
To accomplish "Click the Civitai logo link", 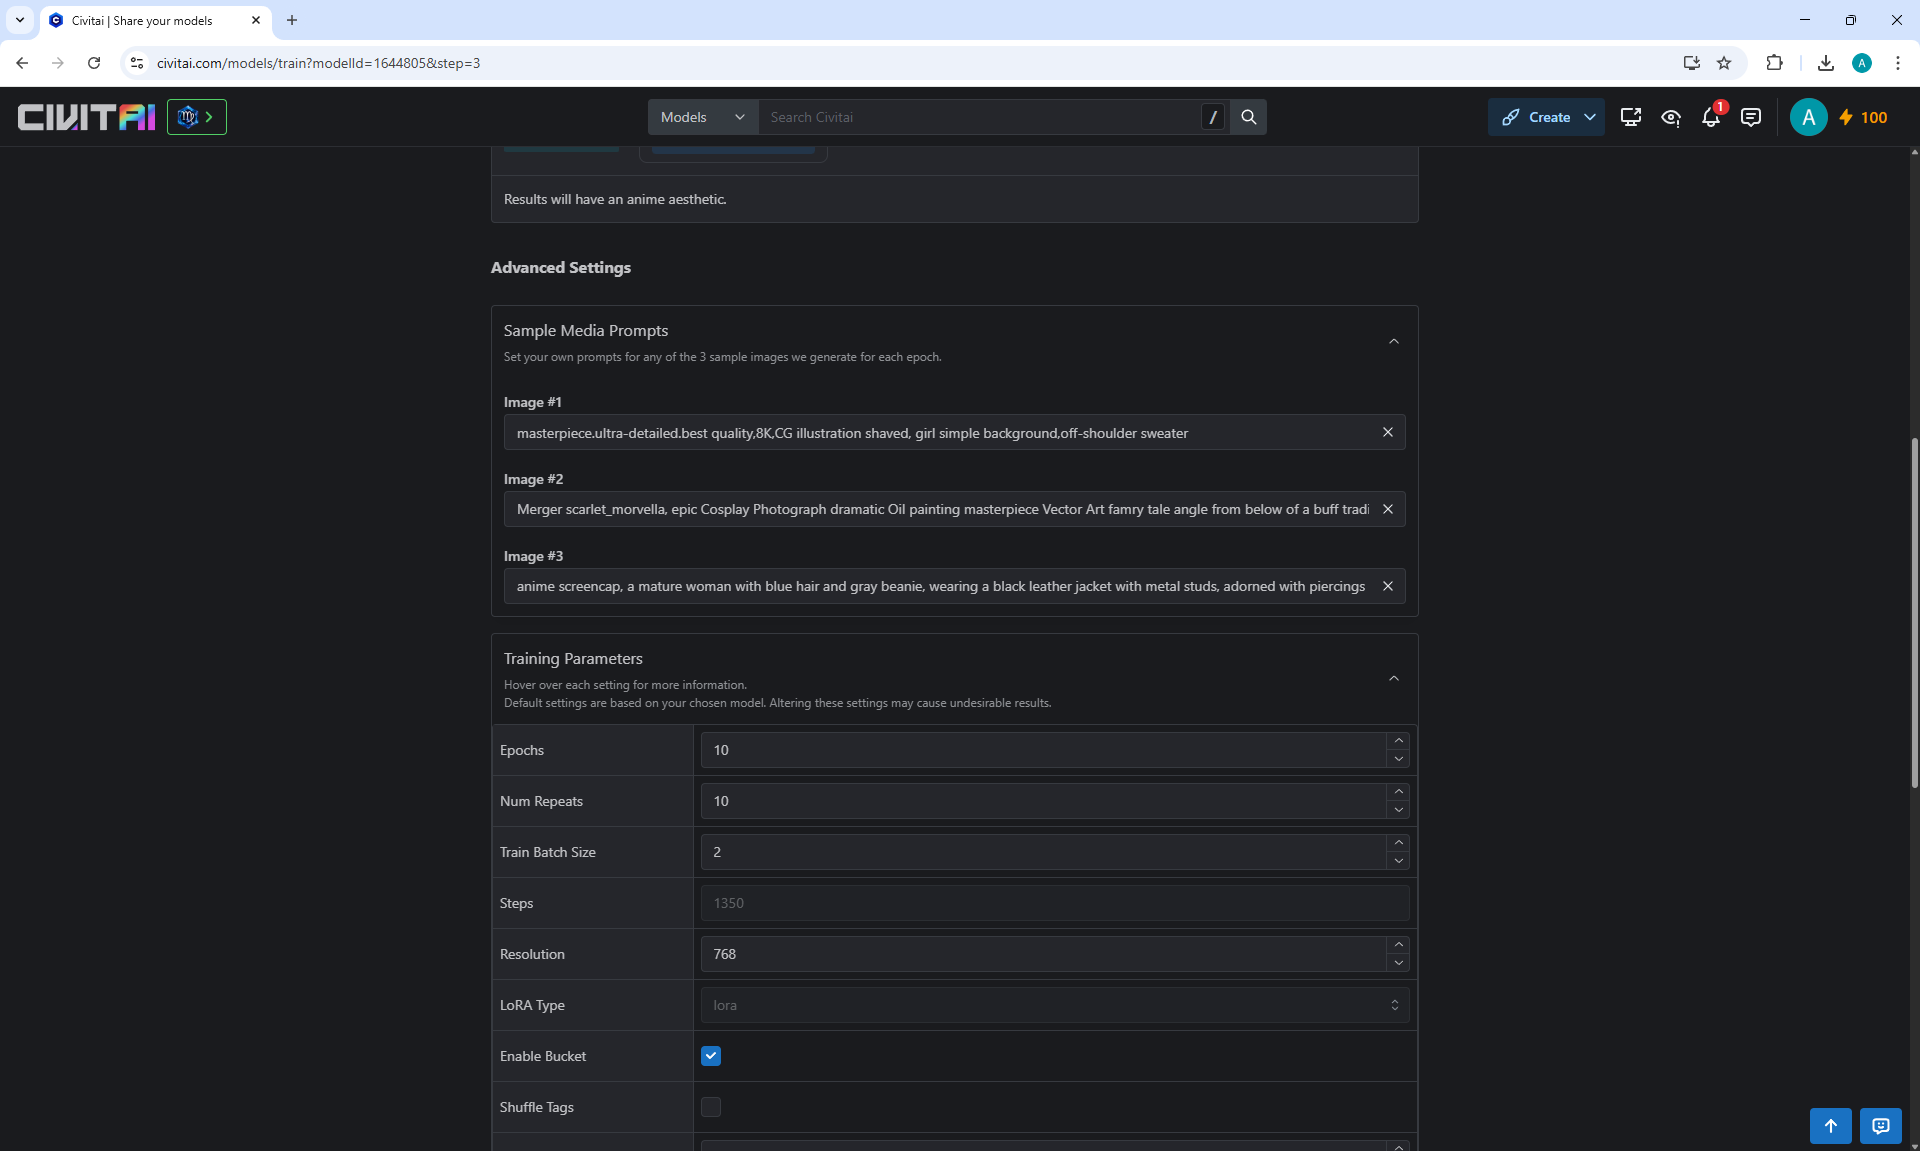I will [x=86, y=117].
